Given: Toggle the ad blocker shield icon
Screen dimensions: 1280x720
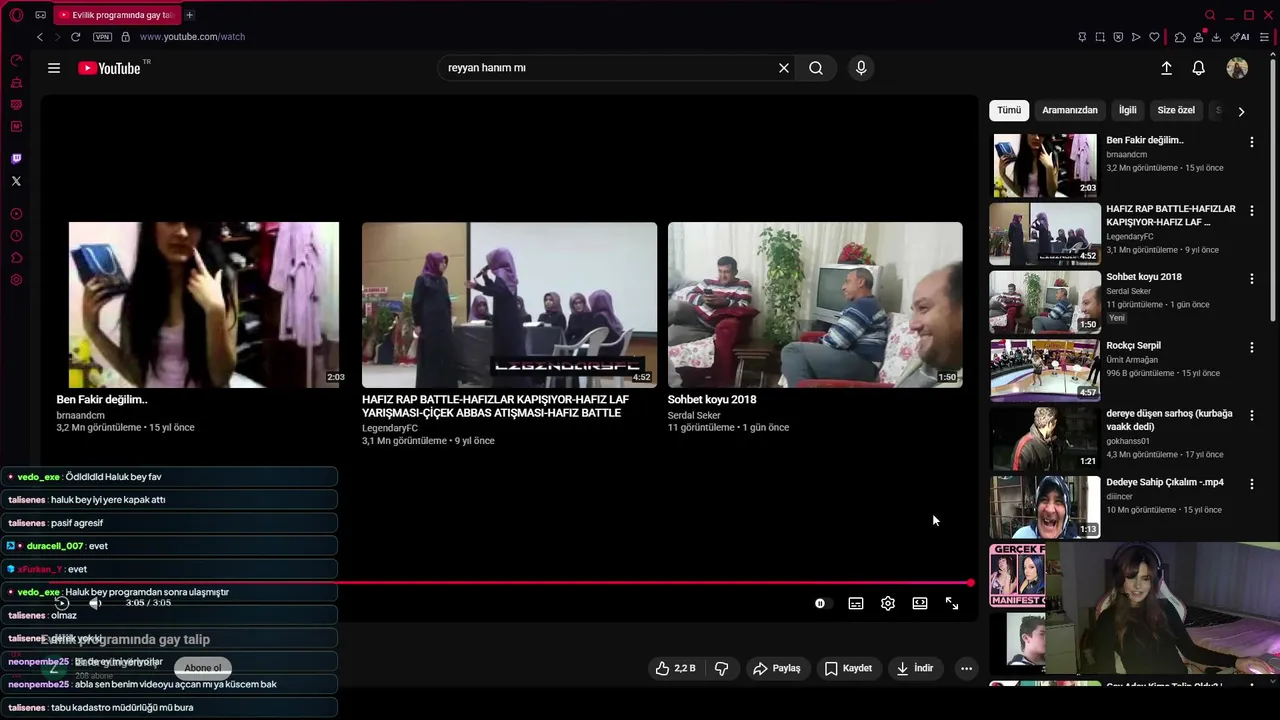Looking at the screenshot, I should click(1118, 37).
